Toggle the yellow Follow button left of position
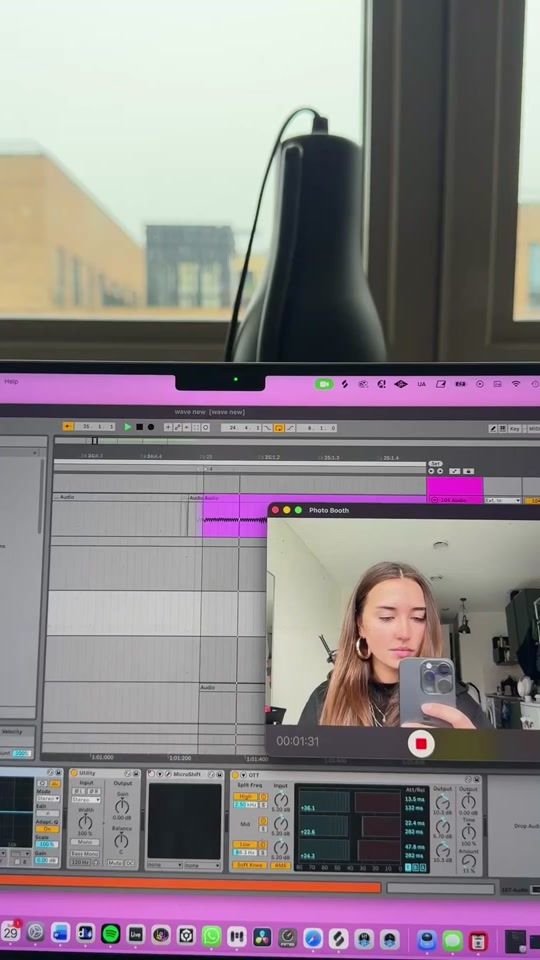 tap(68, 427)
